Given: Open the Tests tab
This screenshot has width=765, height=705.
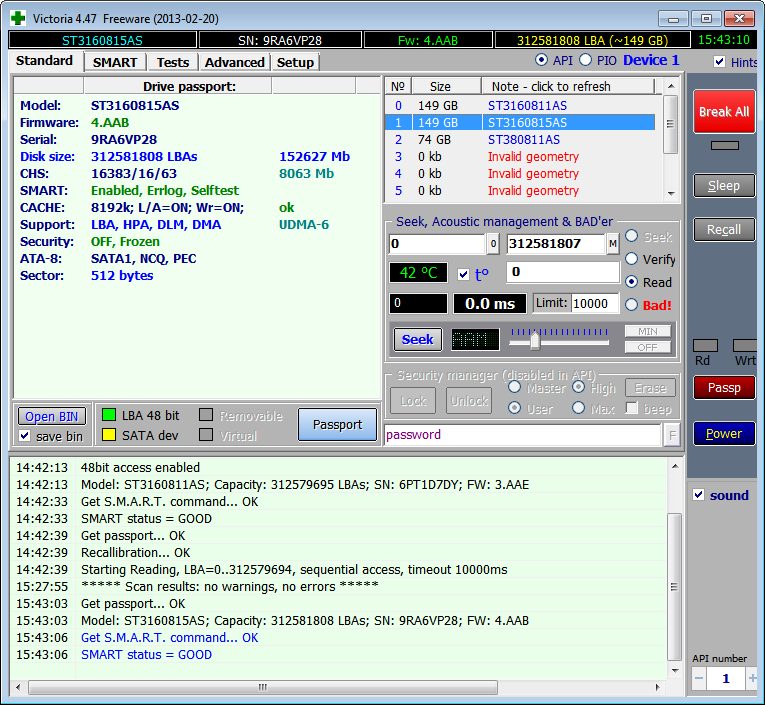Looking at the screenshot, I should click(x=173, y=62).
